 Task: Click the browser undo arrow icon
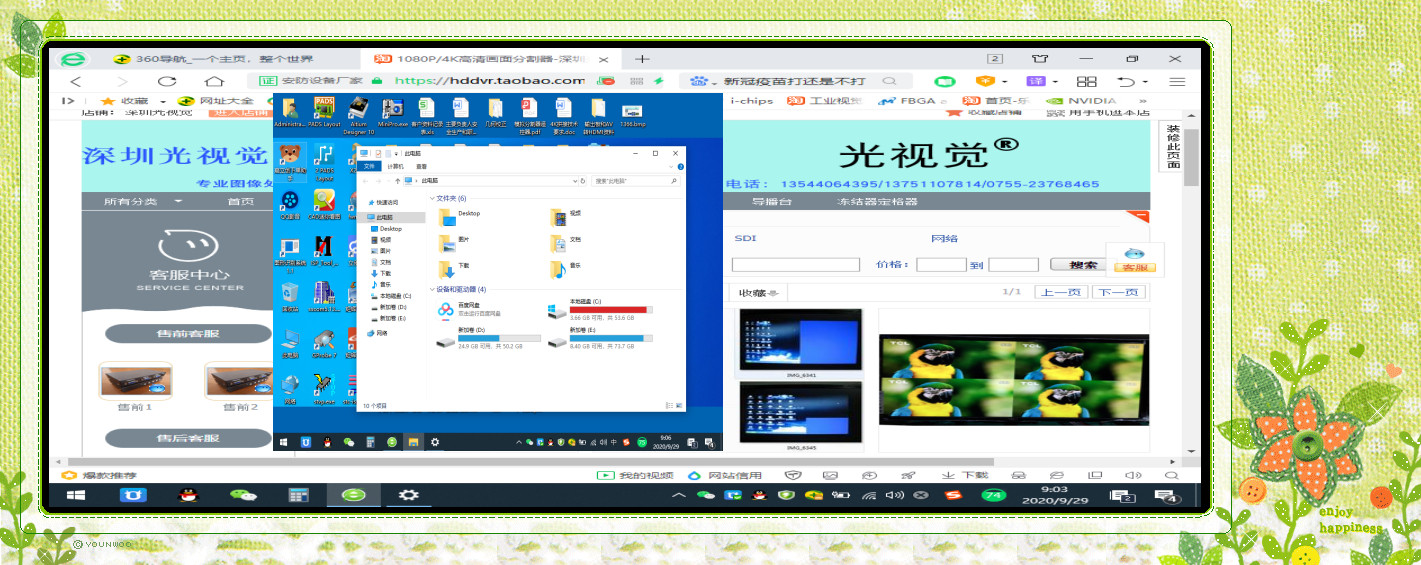[x=1127, y=81]
